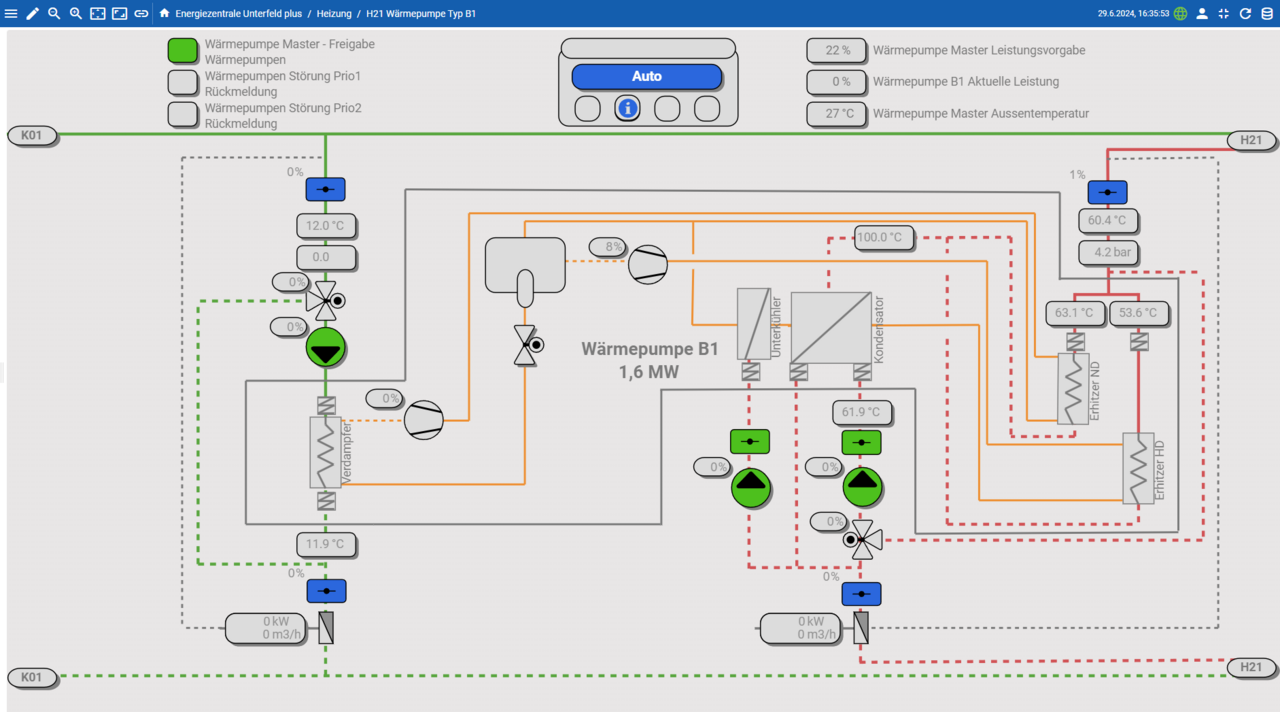Image resolution: width=1280 pixels, height=712 pixels.
Task: Open the user account icon
Action: tap(1202, 14)
